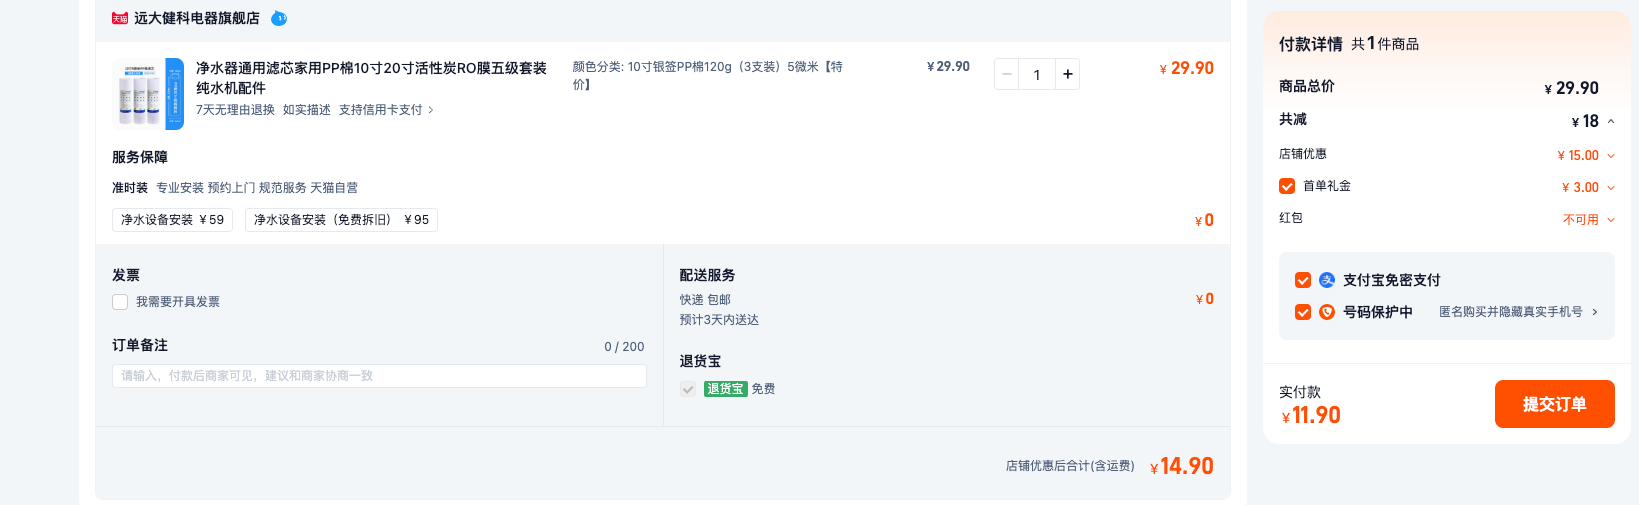Toggle the 号码保护中 checkbox
Image resolution: width=1639 pixels, height=505 pixels.
click(1303, 312)
